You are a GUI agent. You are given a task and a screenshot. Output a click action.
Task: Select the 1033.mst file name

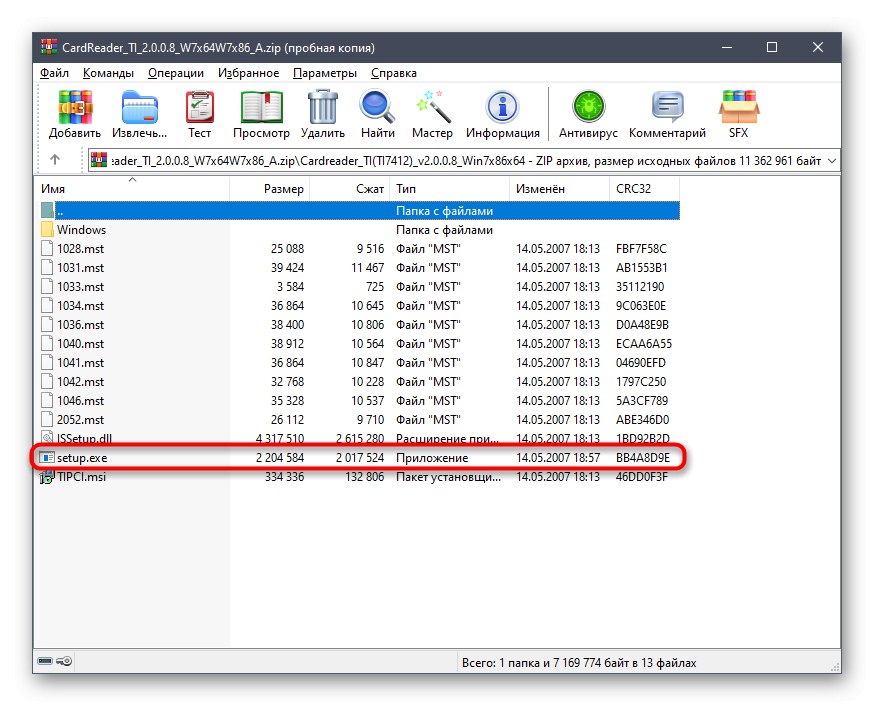(80, 286)
